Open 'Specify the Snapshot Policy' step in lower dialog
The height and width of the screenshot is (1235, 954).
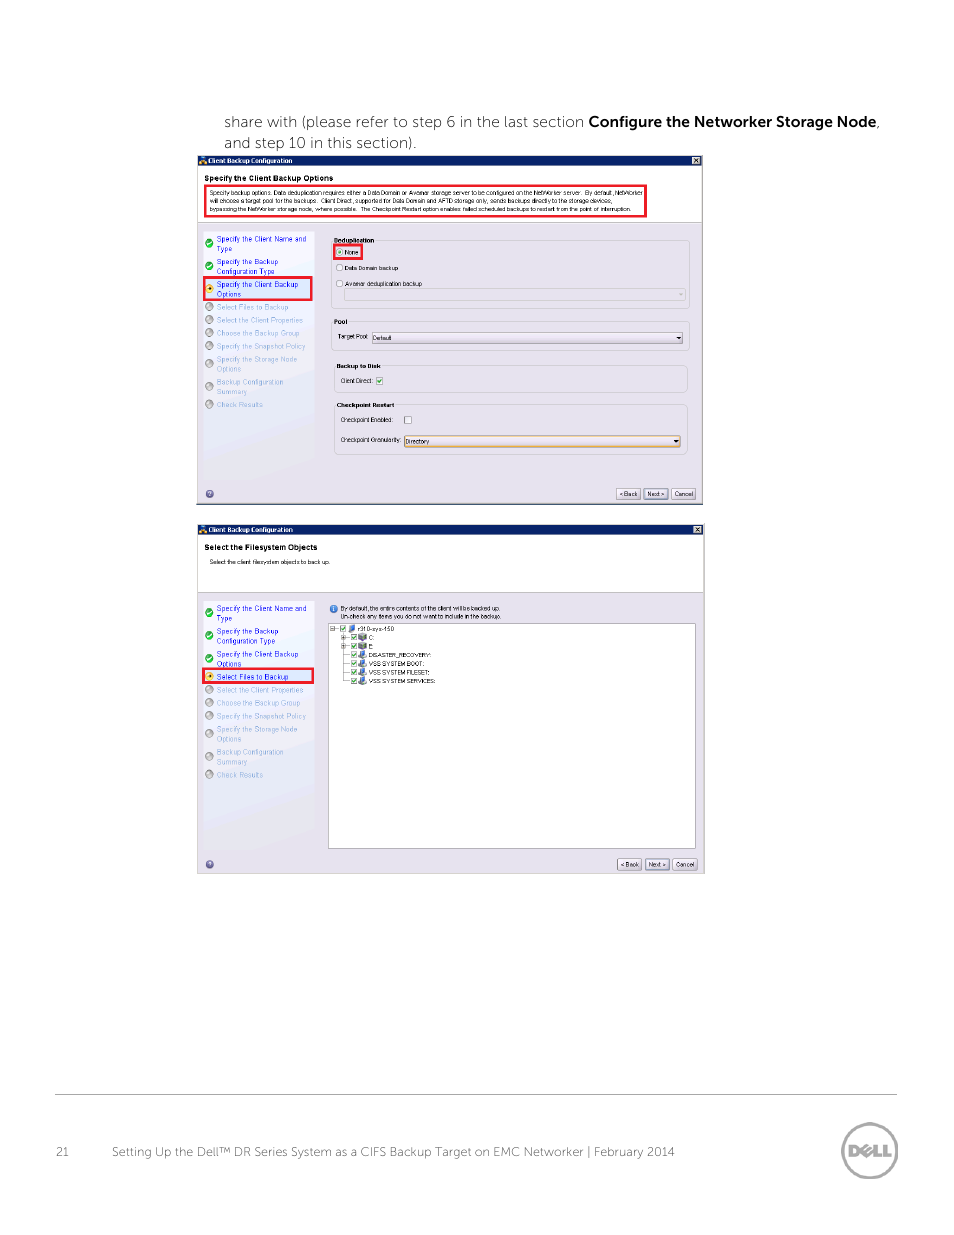(261, 716)
